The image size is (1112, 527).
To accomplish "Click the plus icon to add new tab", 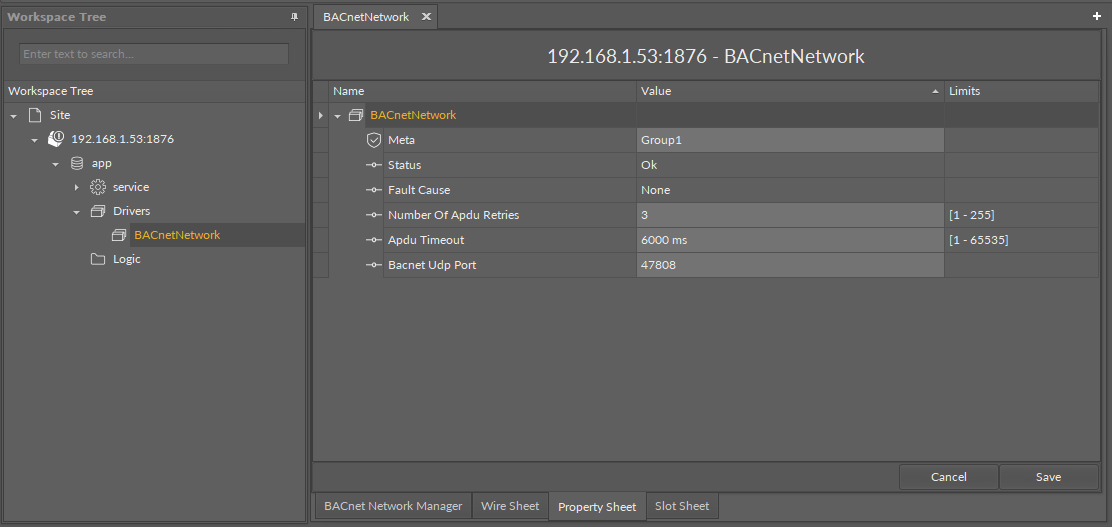I will (x=1097, y=17).
